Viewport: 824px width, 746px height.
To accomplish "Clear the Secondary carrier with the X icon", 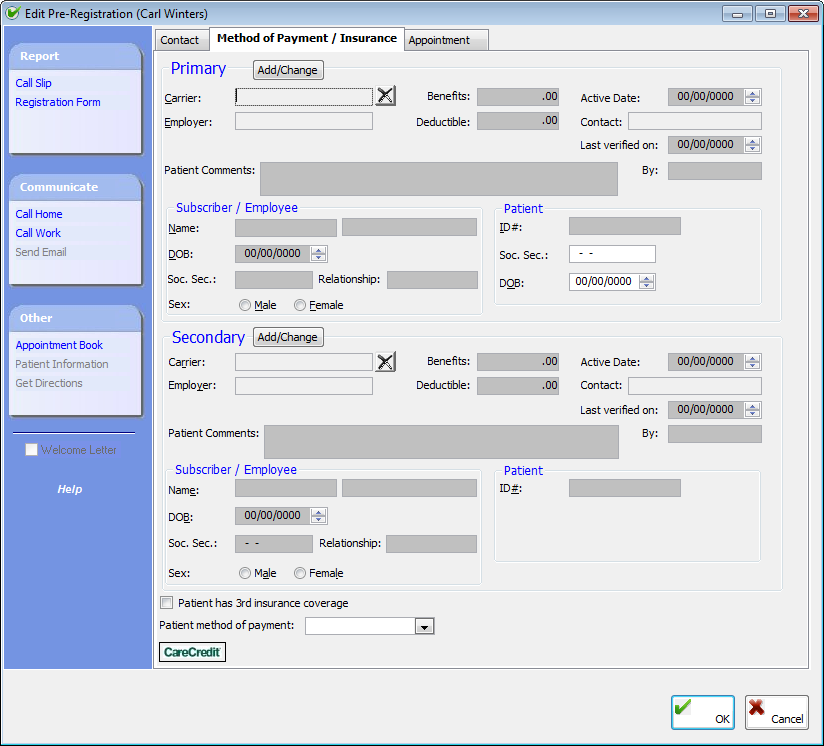I will [386, 362].
